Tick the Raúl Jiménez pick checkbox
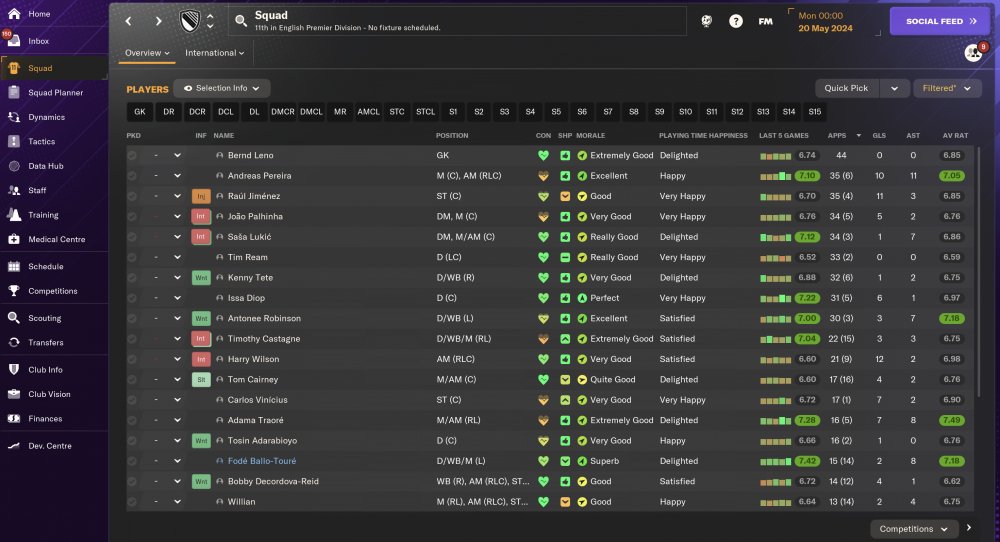 (x=132, y=196)
